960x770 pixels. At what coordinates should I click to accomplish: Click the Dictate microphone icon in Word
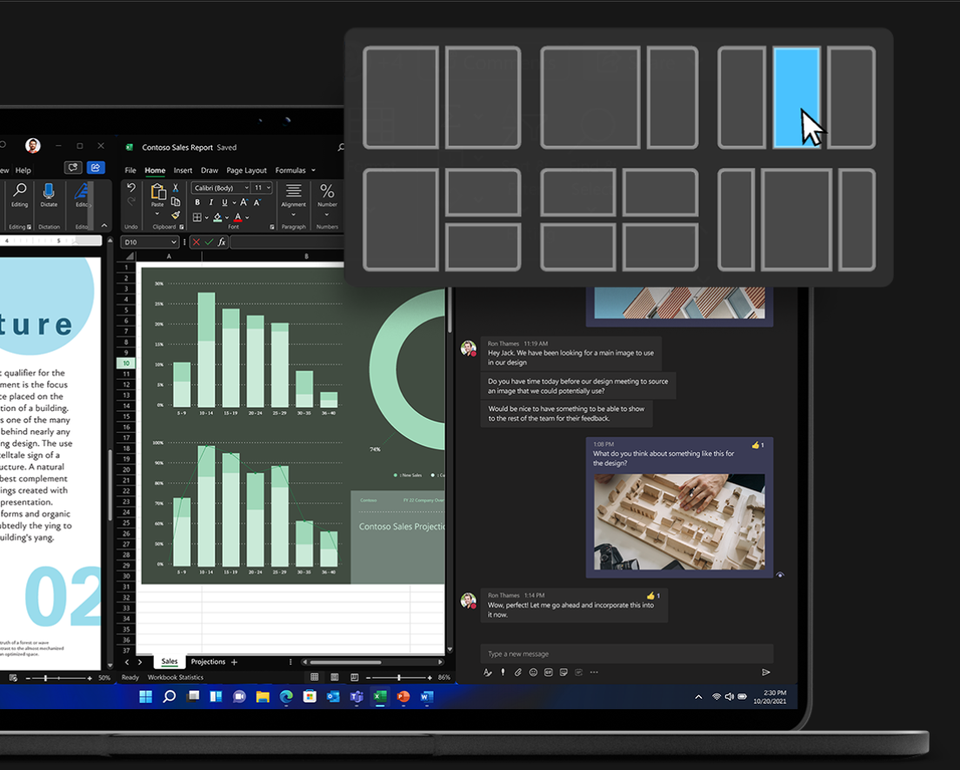[x=49, y=191]
